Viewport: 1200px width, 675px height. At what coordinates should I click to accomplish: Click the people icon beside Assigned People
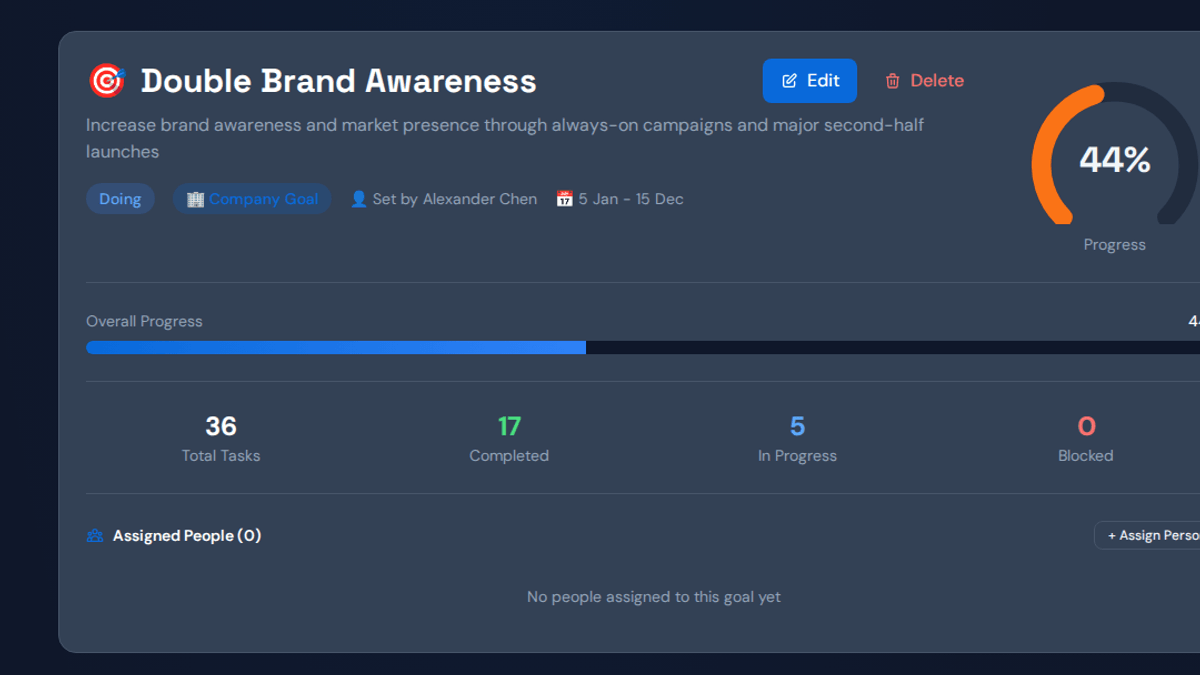click(95, 536)
